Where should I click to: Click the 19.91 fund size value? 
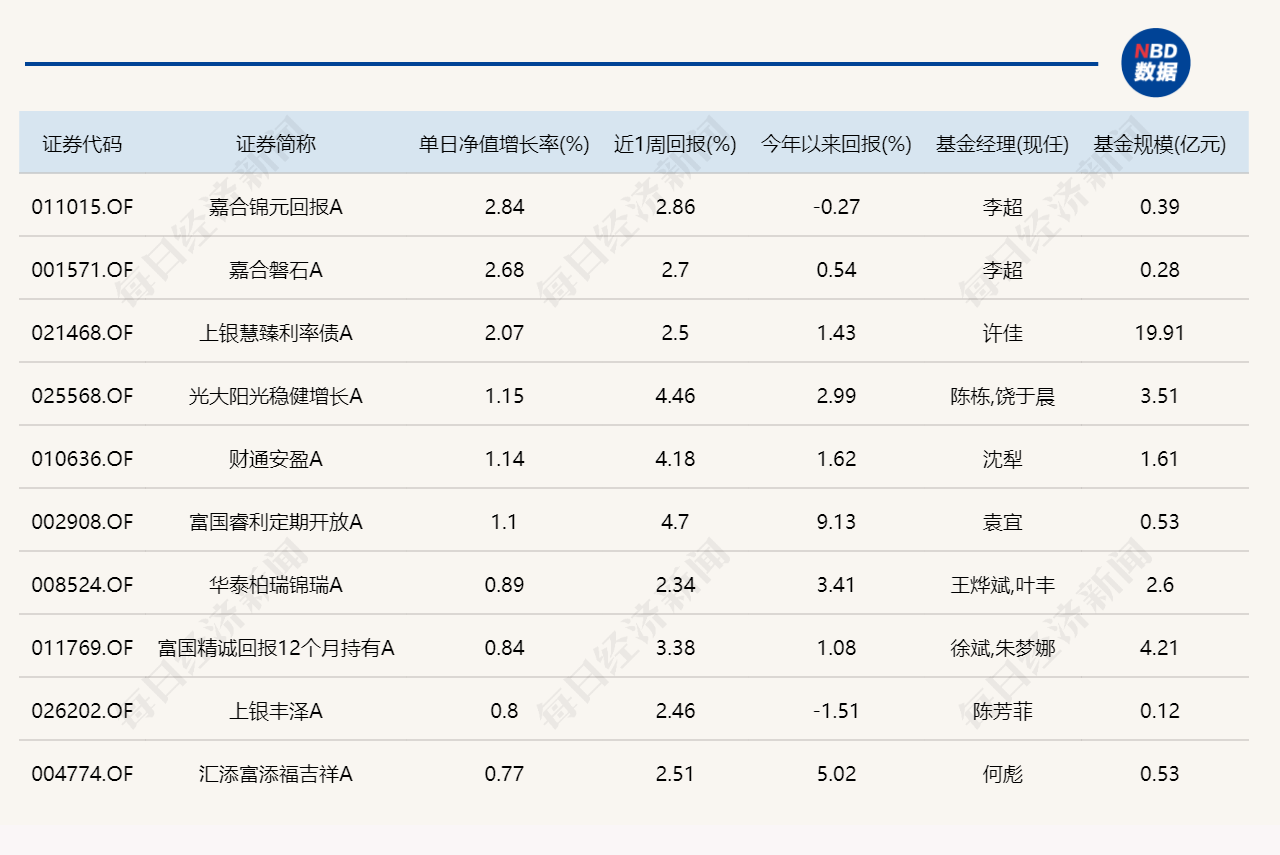click(x=1159, y=333)
